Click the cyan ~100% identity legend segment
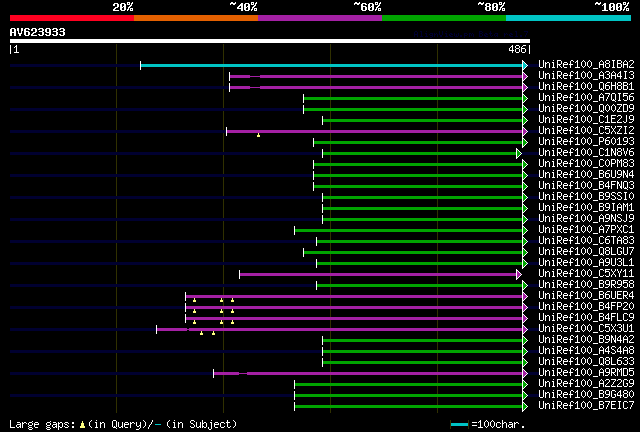Screen dimensions: 640x432 (569, 18)
